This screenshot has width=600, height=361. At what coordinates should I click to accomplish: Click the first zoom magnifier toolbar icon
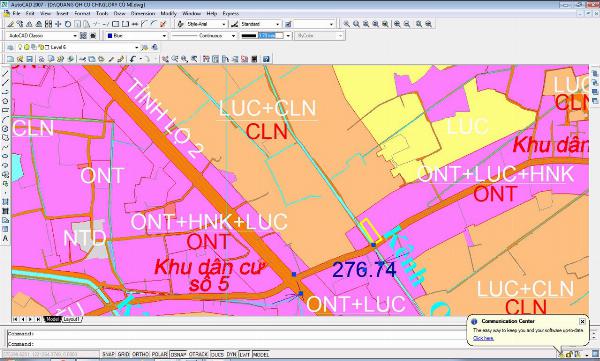[346, 24]
